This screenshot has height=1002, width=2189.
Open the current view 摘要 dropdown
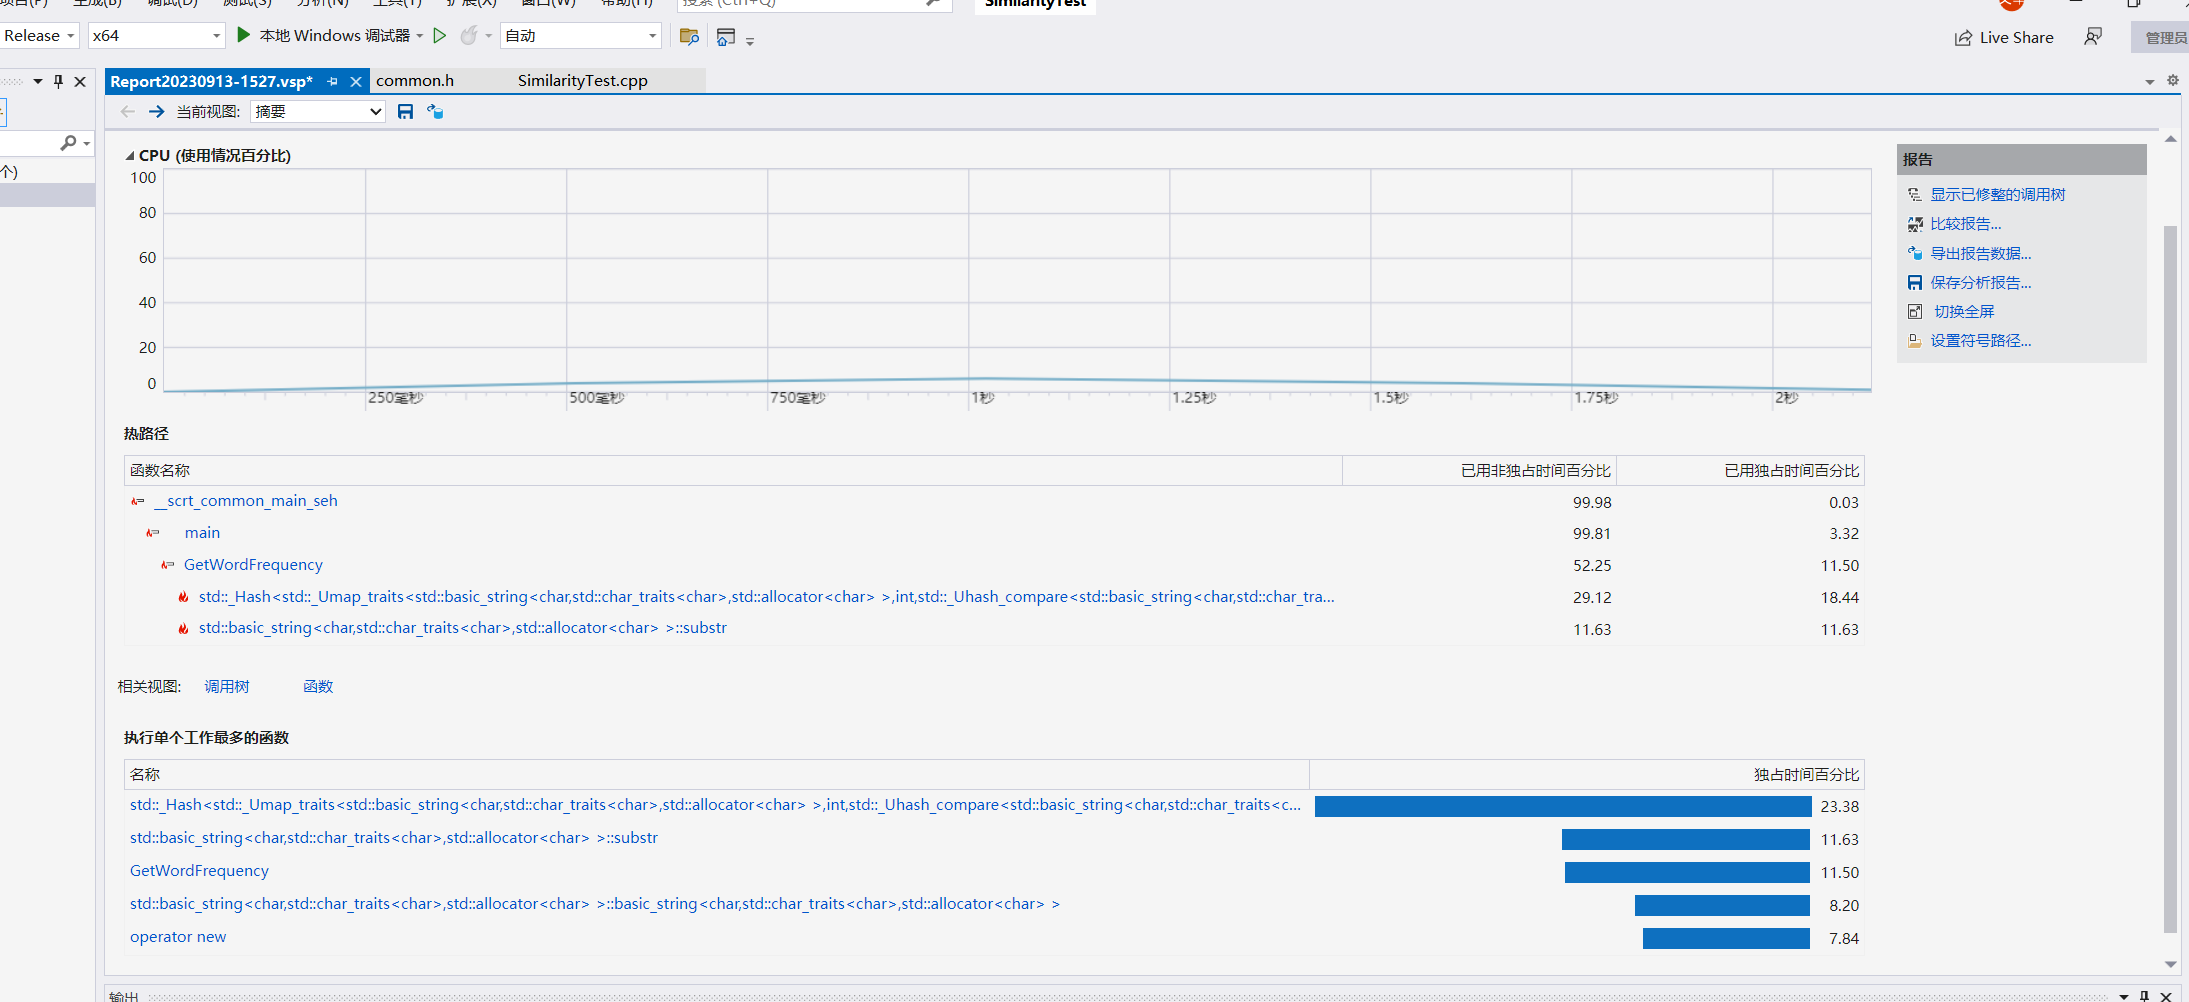click(318, 111)
